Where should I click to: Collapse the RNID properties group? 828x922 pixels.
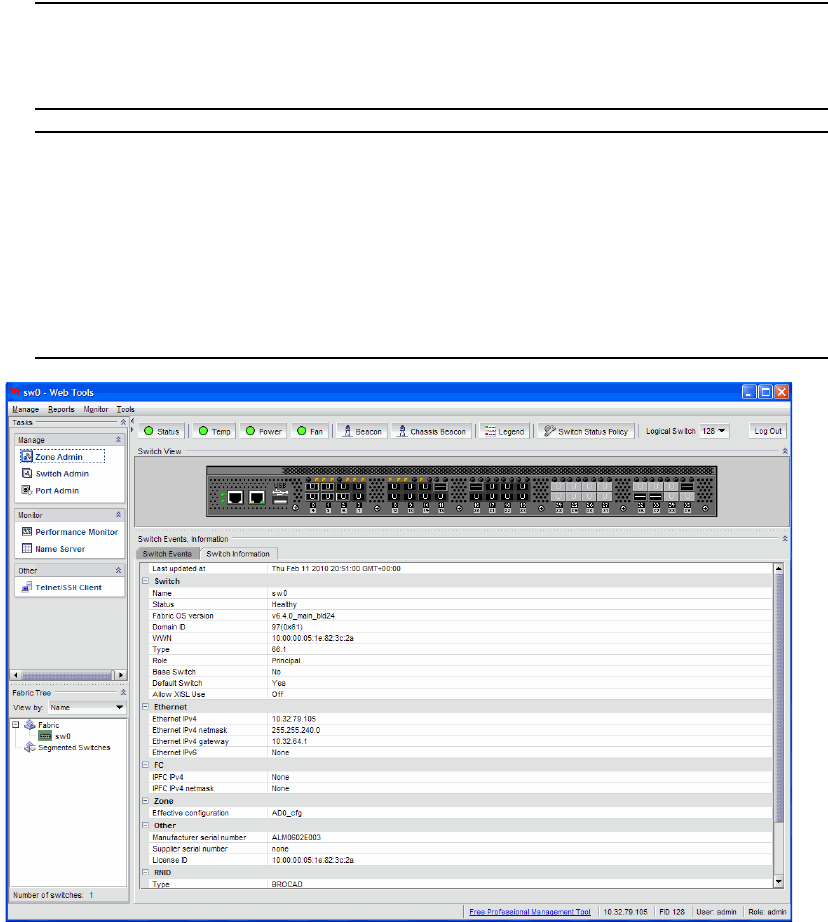click(145, 873)
